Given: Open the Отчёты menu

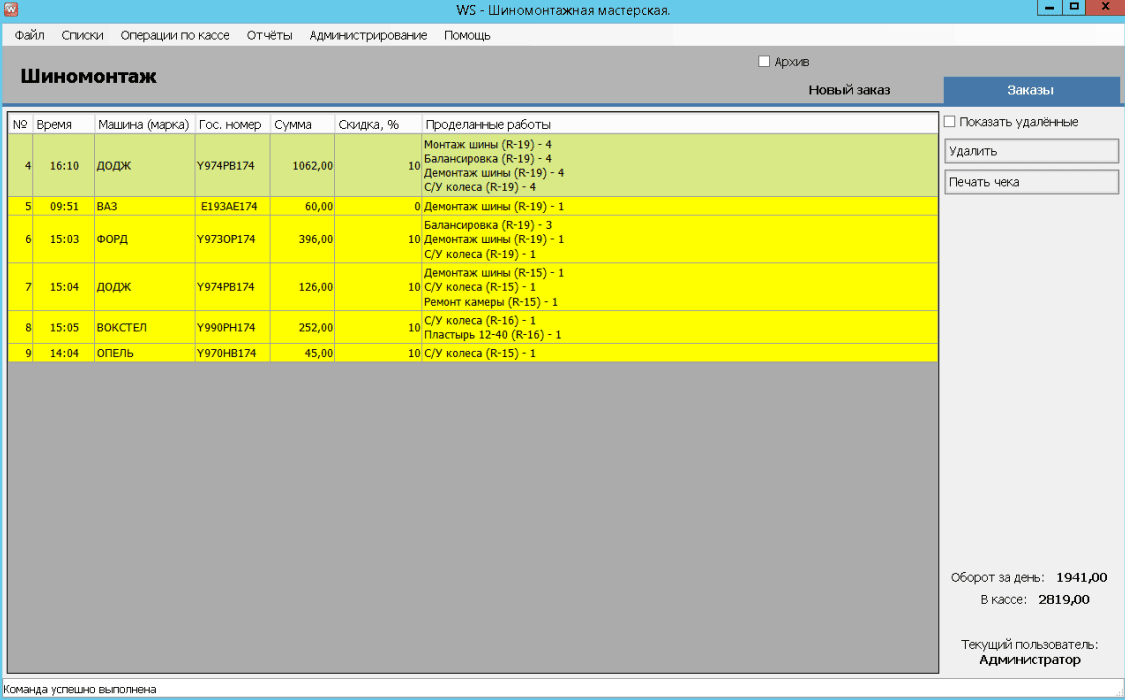Looking at the screenshot, I should (x=269, y=35).
